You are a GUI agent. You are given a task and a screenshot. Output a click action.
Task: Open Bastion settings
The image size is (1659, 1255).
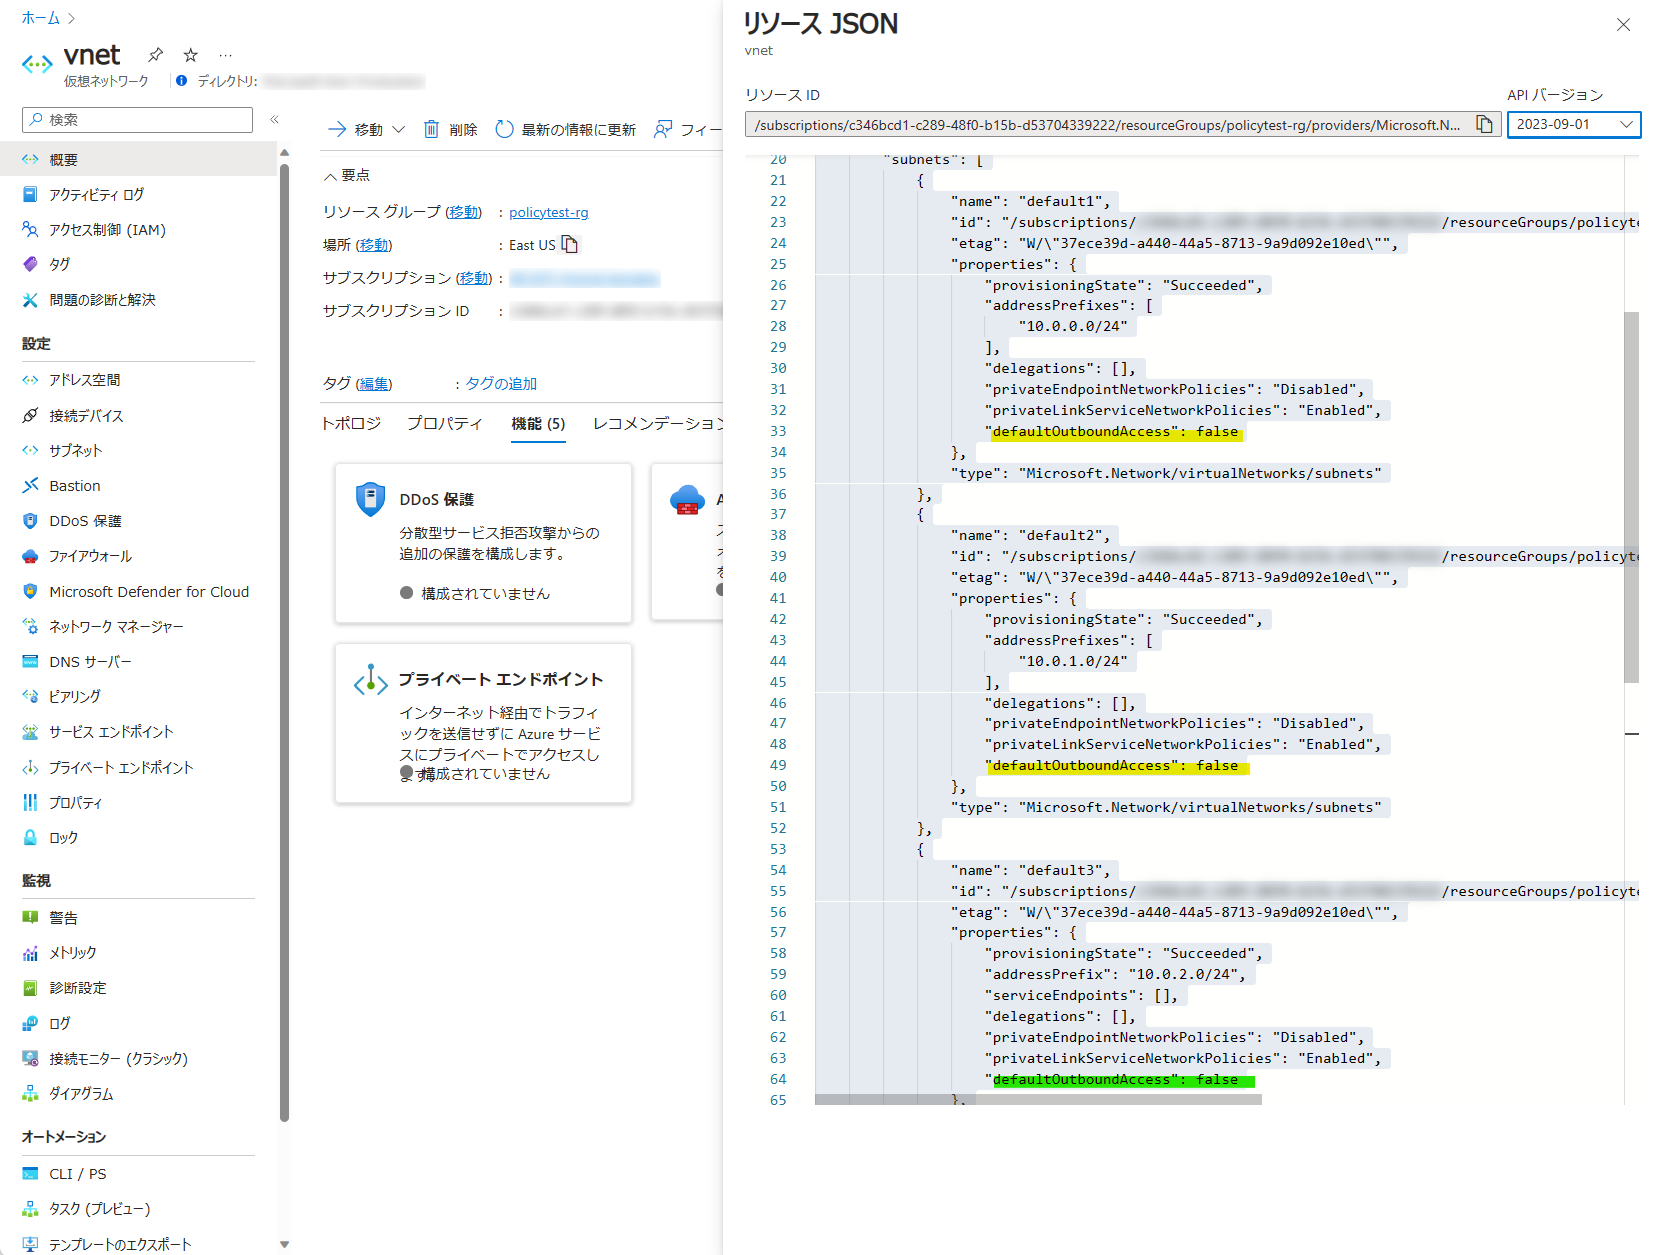(x=74, y=486)
